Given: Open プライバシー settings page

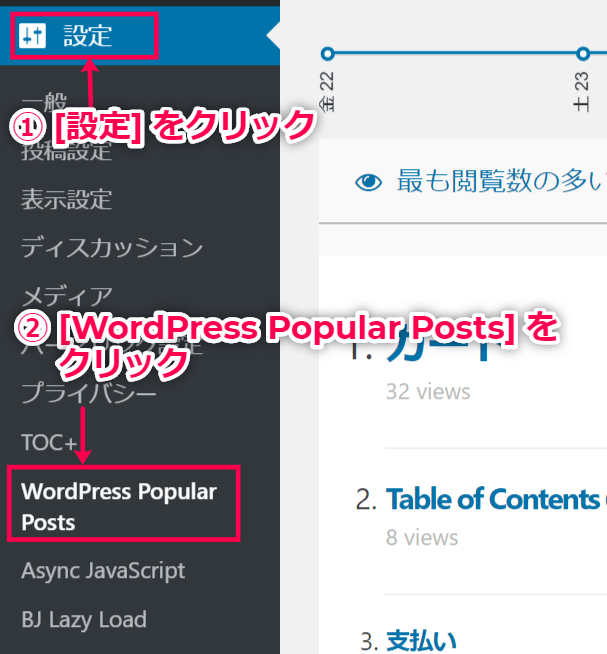Looking at the screenshot, I should (88, 393).
